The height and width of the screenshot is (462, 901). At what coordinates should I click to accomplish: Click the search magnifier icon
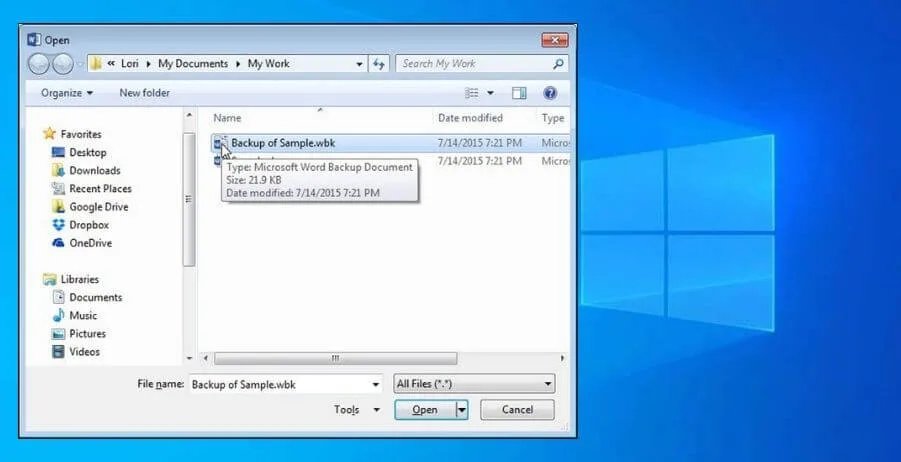pos(558,64)
